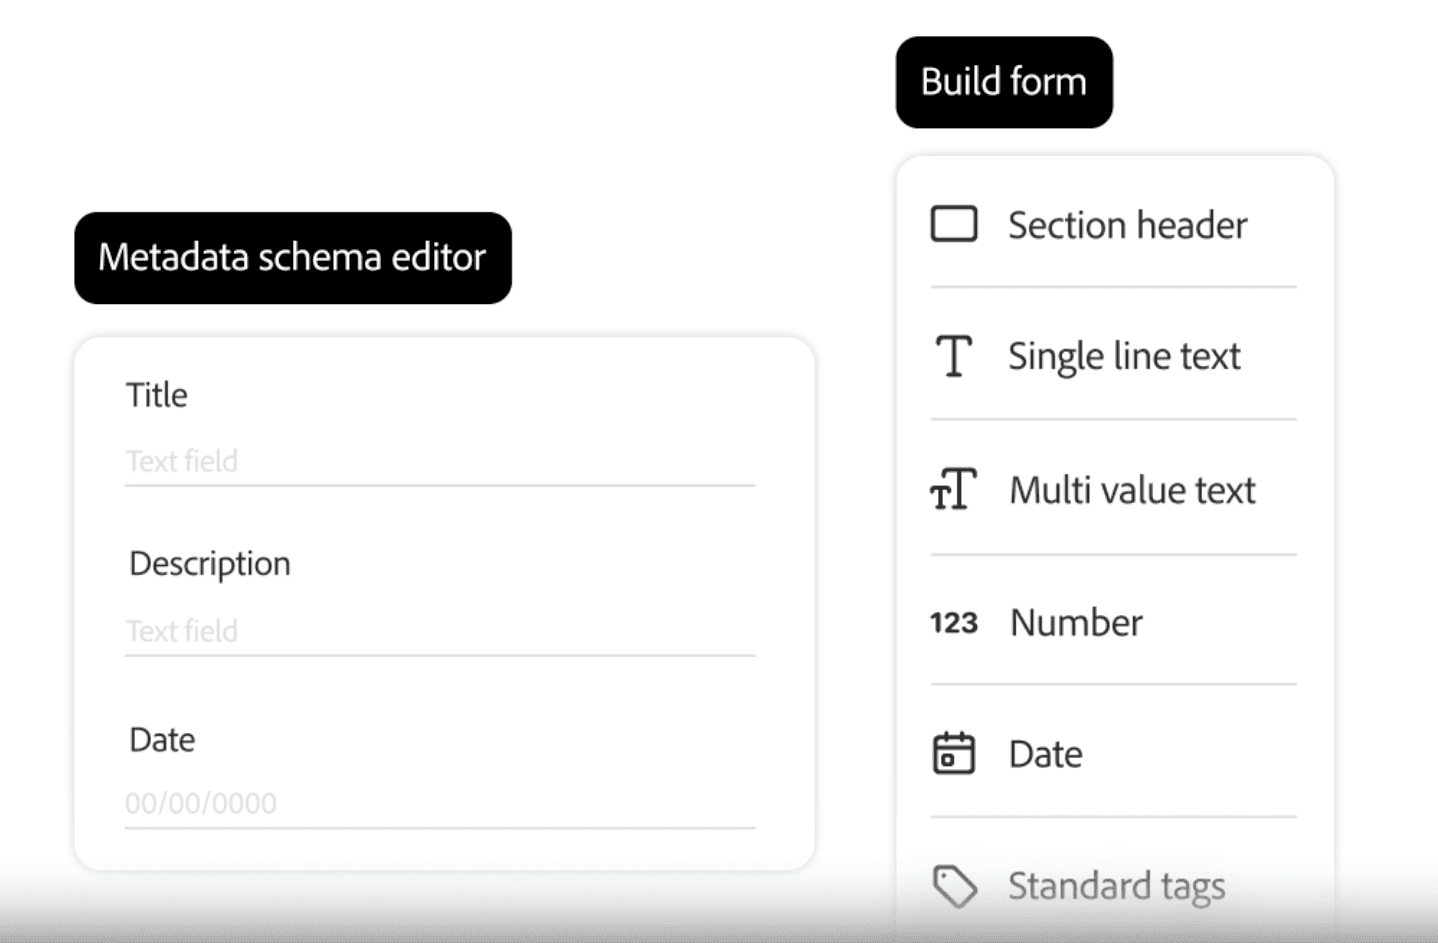Viewport: 1438px width, 943px height.
Task: Click the Date calendar icon
Action: 954,753
